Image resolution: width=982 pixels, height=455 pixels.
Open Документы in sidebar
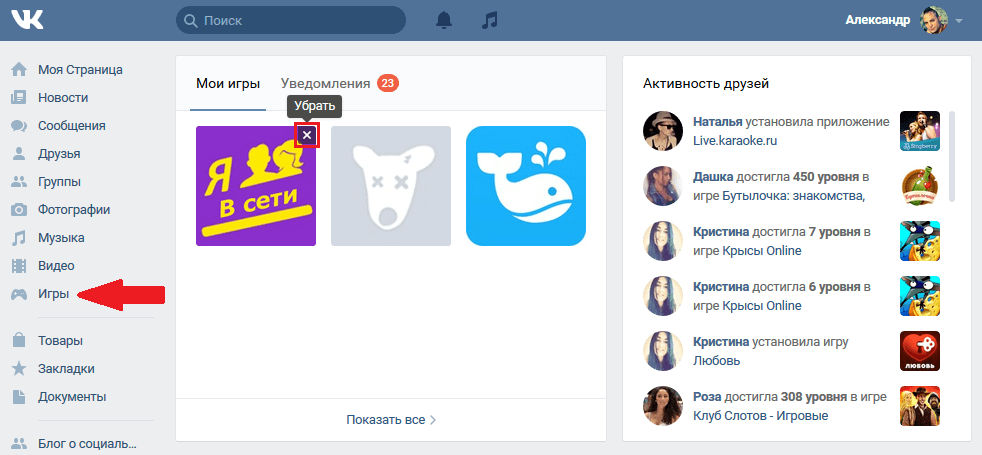coord(72,397)
